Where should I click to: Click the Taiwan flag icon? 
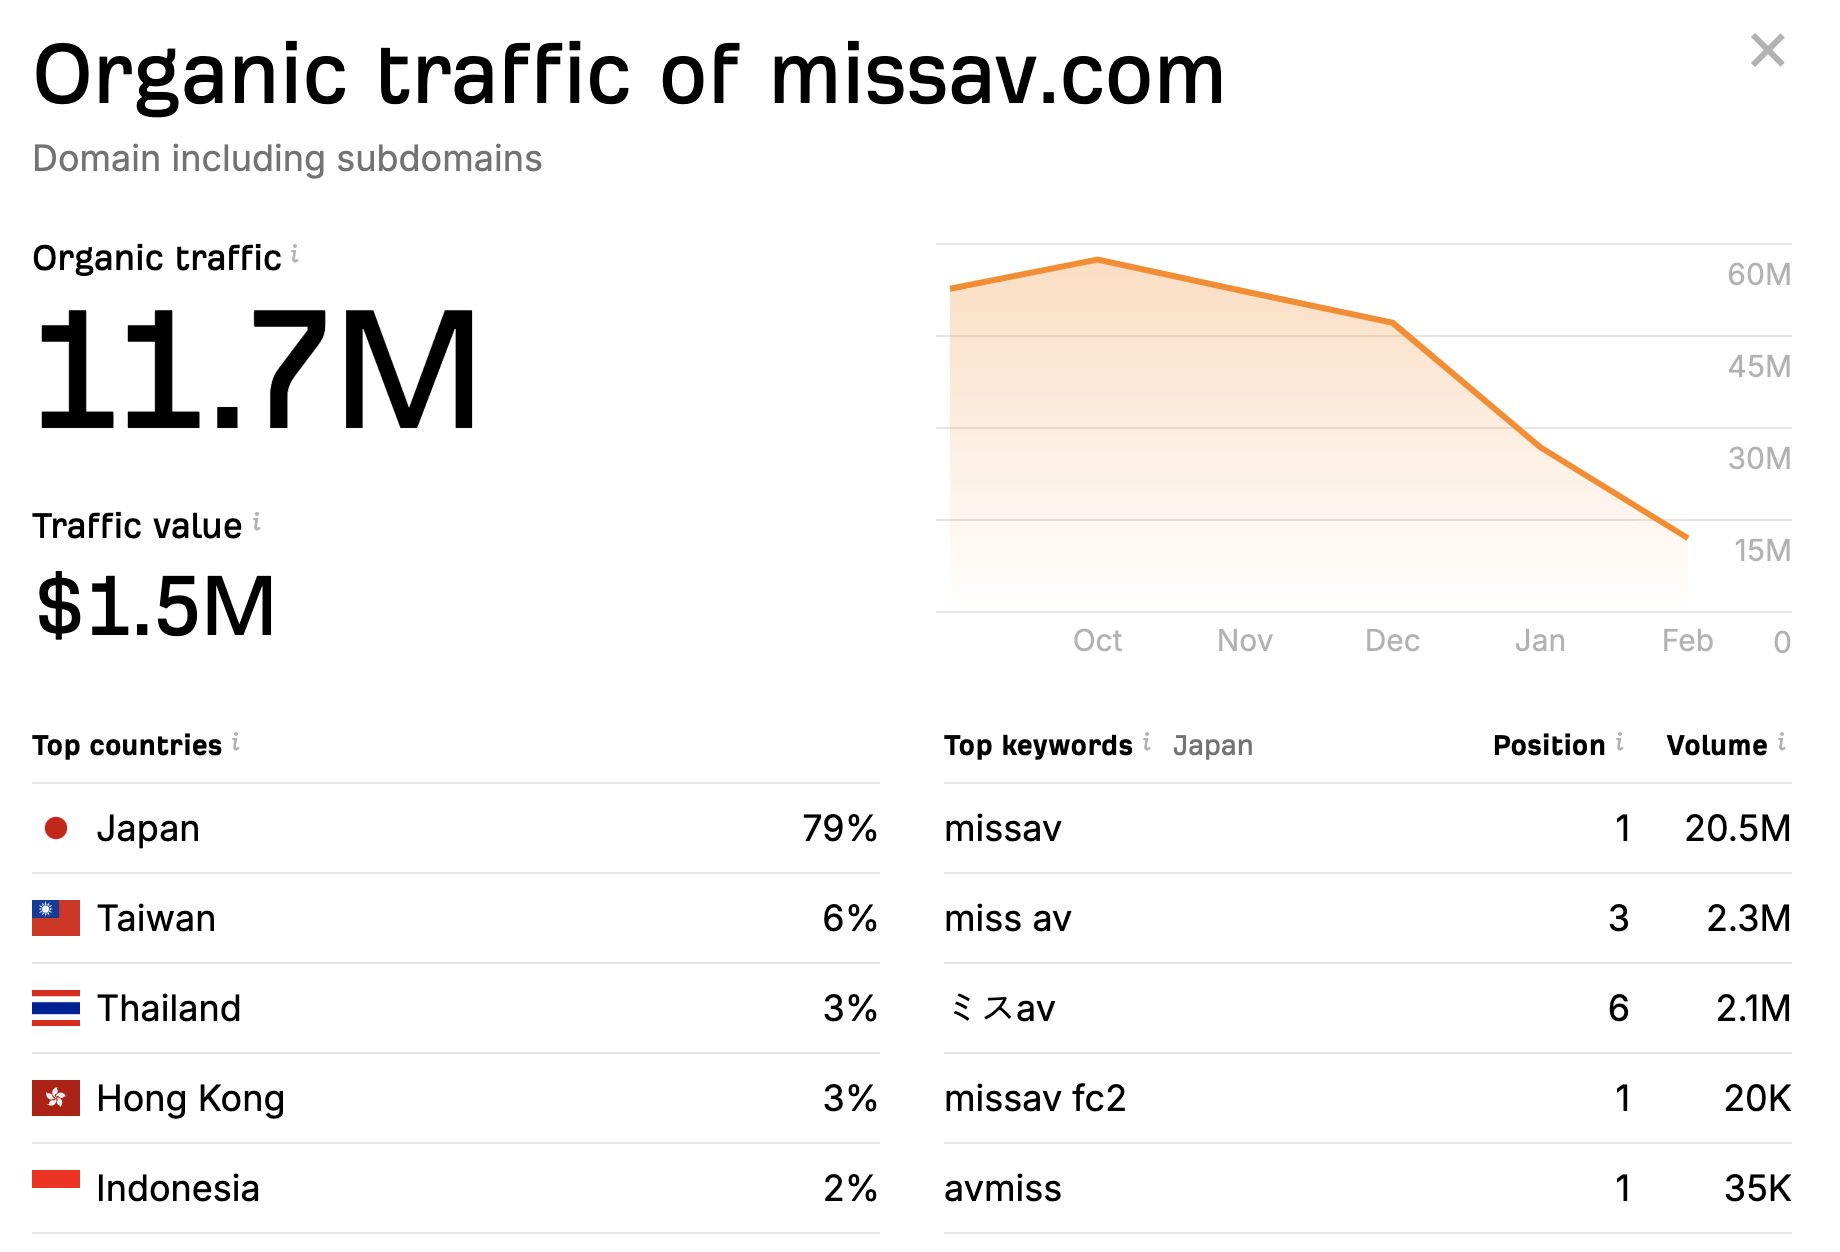coord(56,918)
